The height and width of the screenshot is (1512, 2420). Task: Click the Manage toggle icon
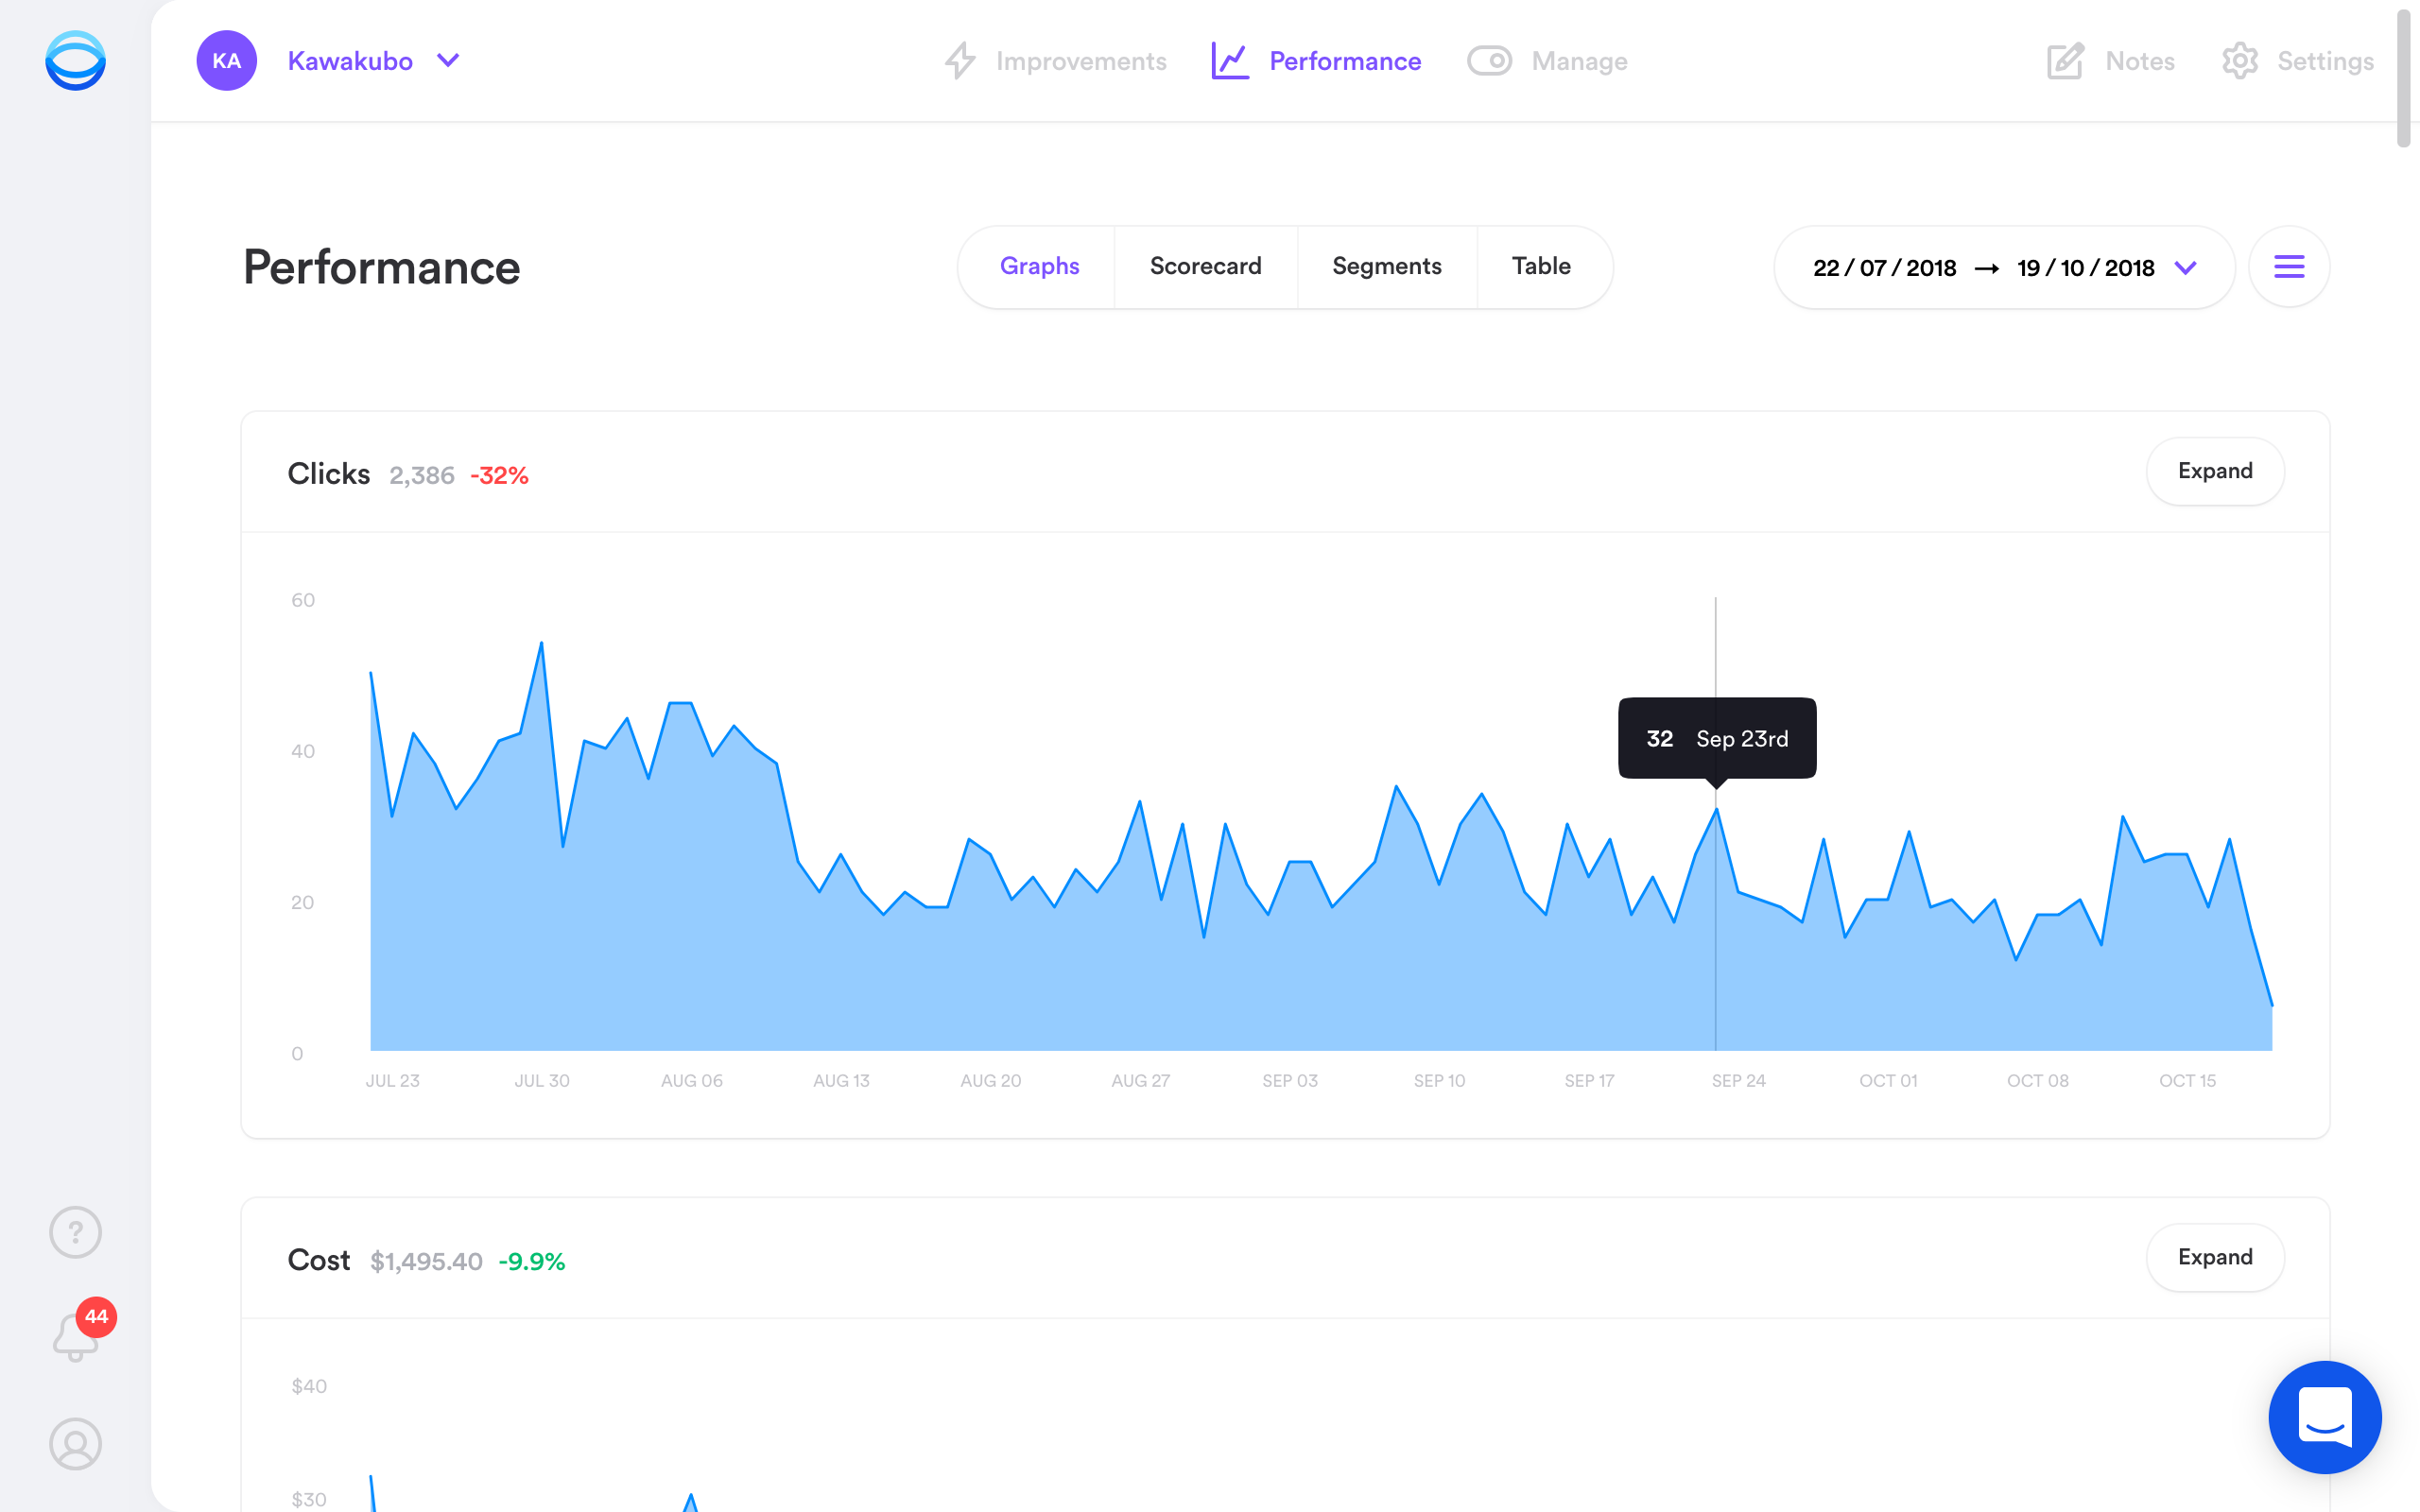[x=1489, y=61]
